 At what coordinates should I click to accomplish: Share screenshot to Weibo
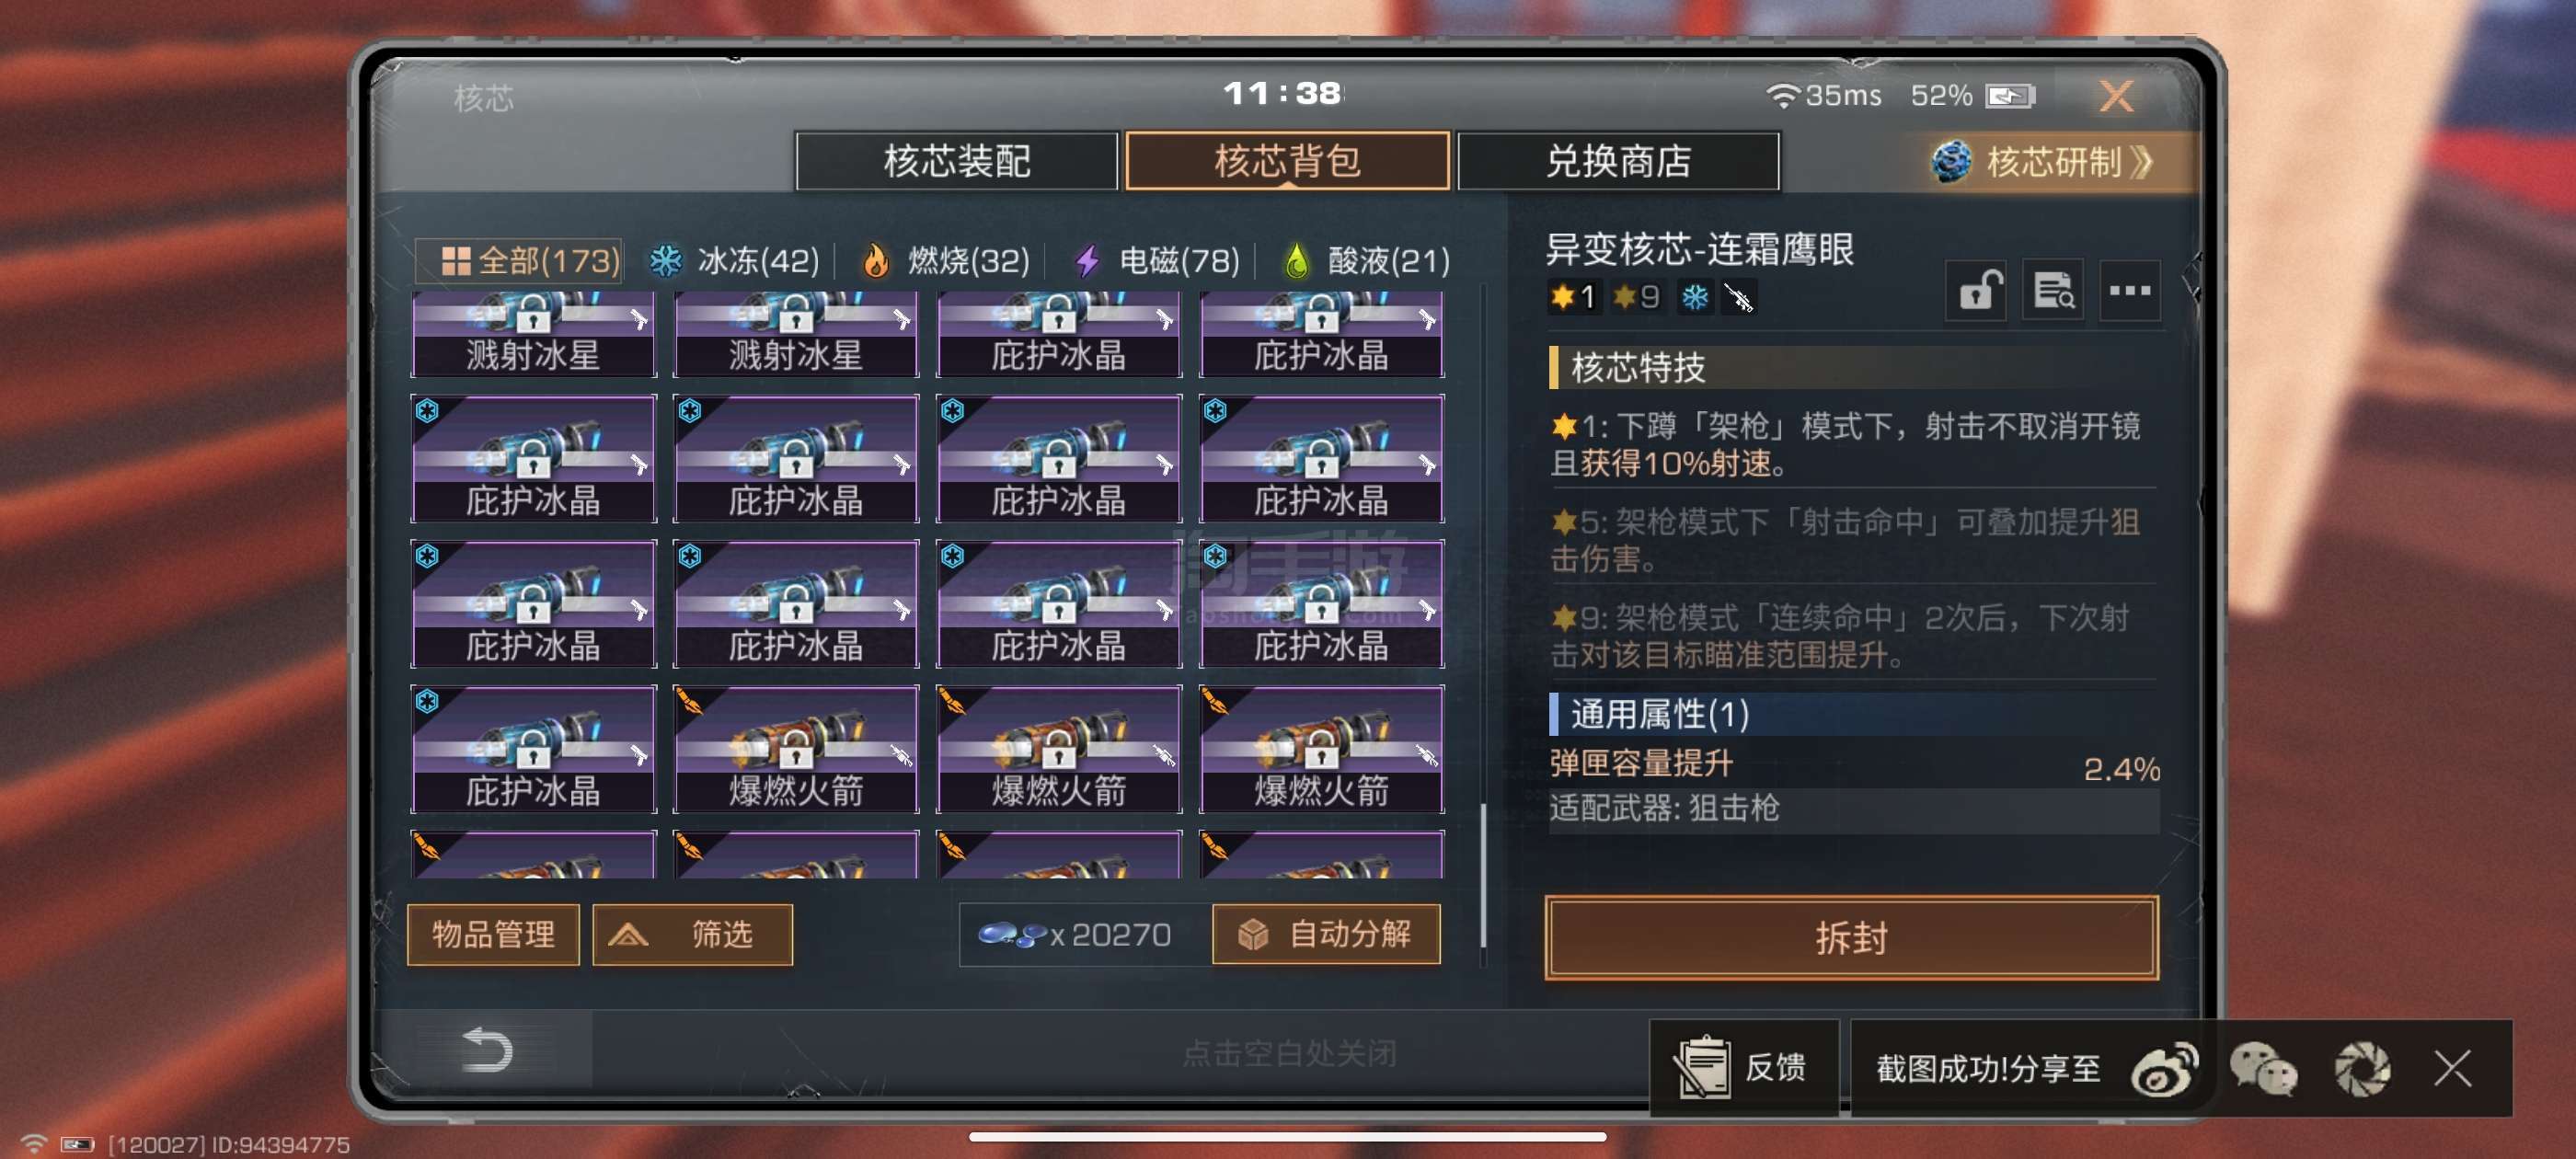tap(2164, 1068)
